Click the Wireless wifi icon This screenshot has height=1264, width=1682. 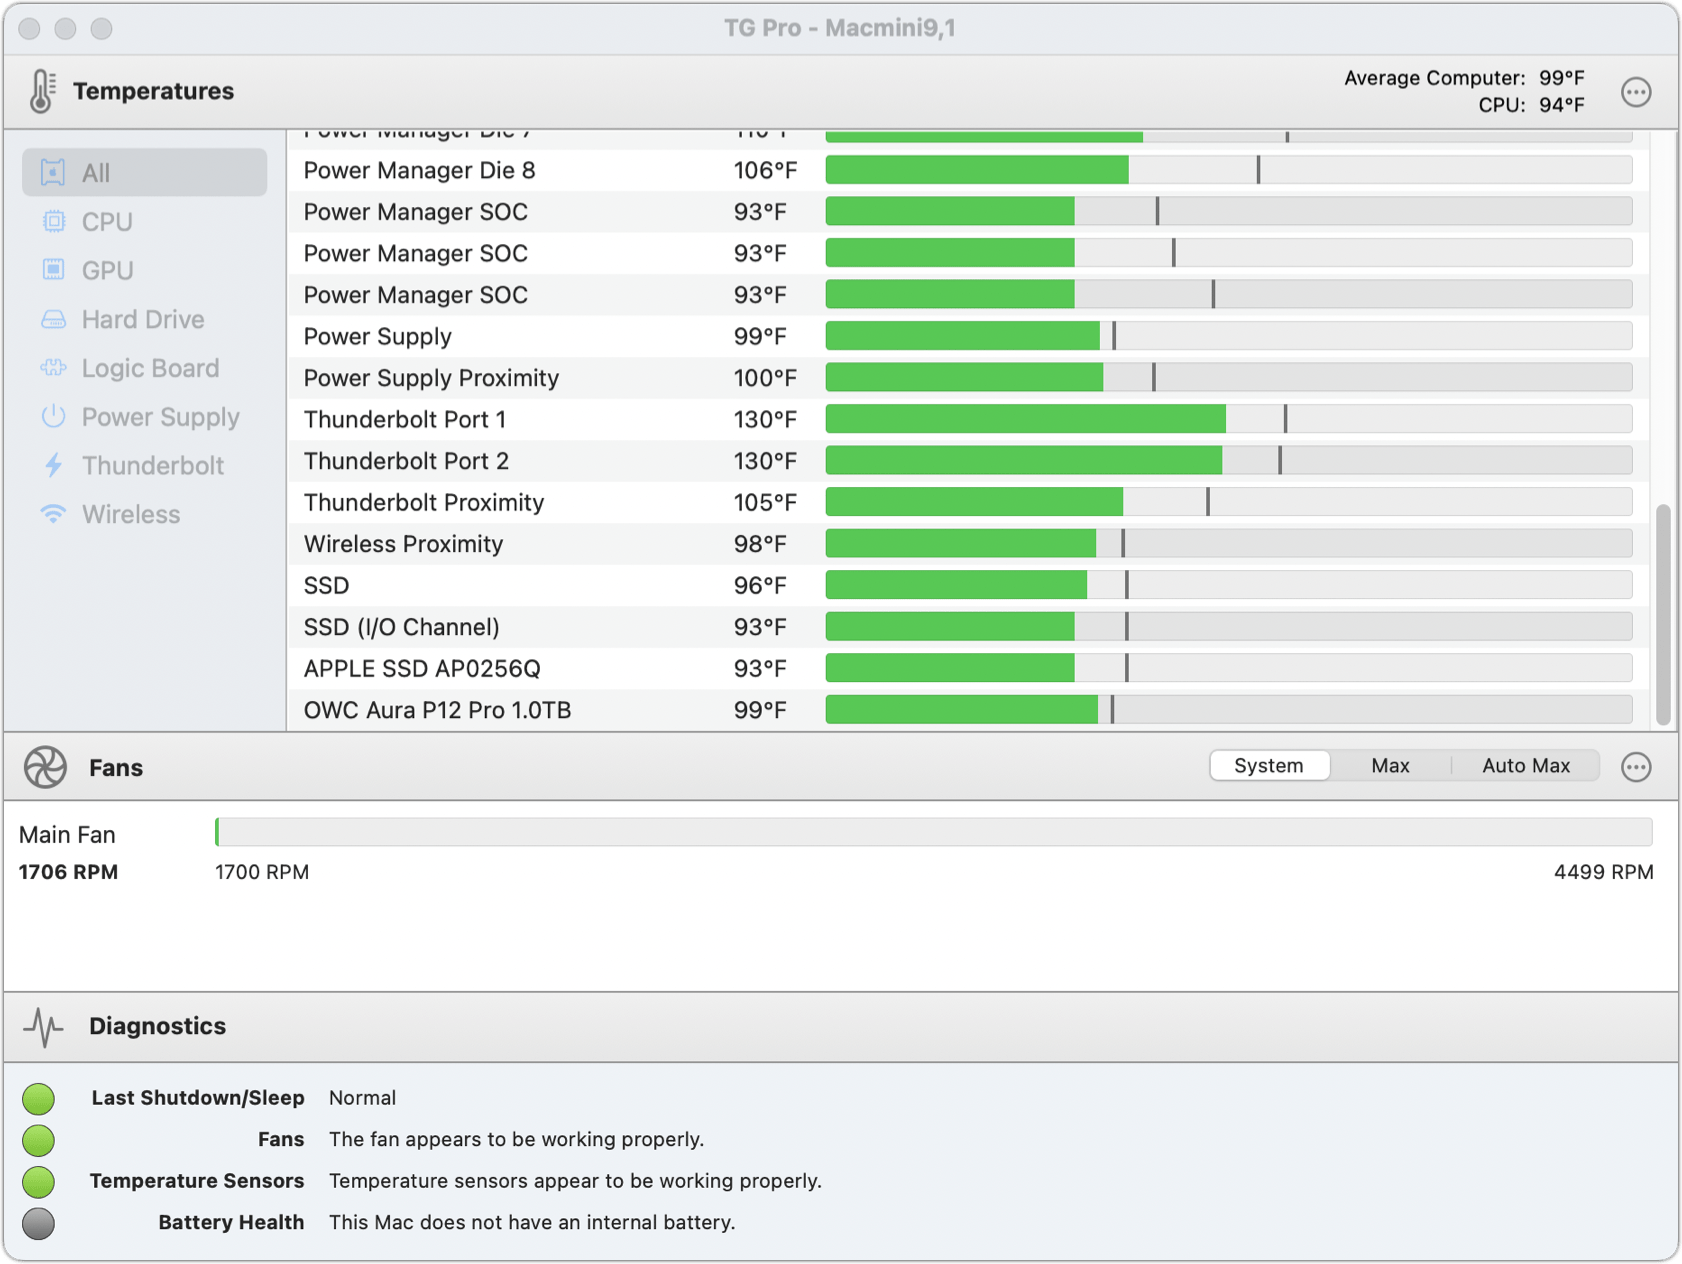click(x=54, y=514)
